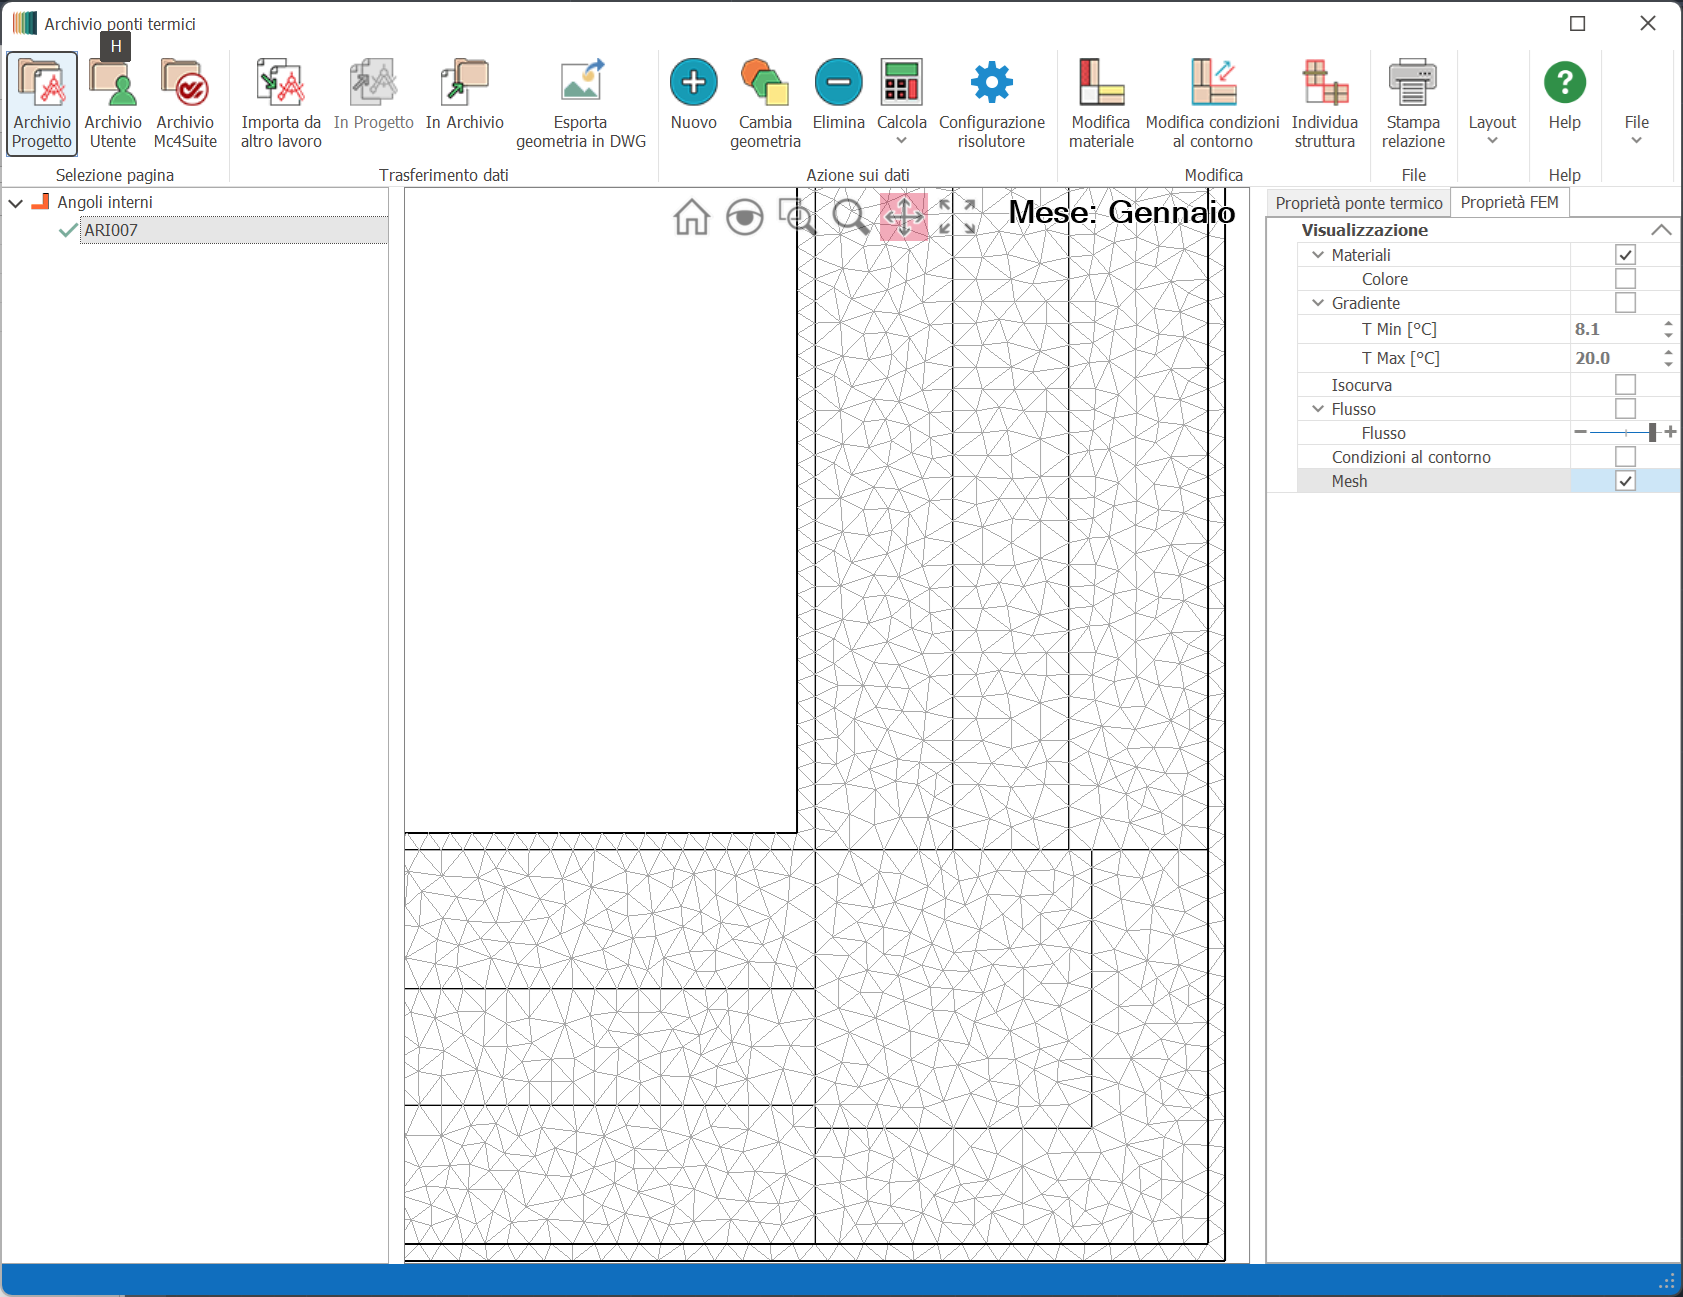Screen dimensions: 1683x1297
Task: Open Archivio Mc4Suite page
Action: tap(185, 104)
